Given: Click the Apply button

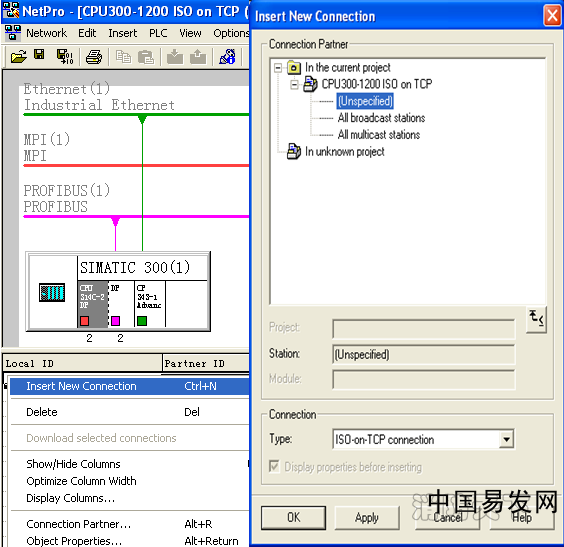Looking at the screenshot, I should click(367, 518).
